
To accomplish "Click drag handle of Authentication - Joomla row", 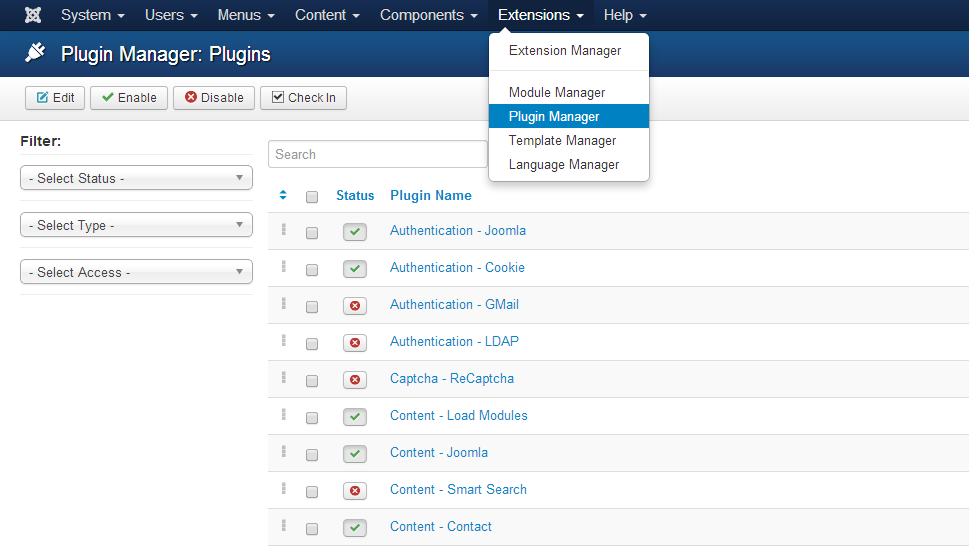I will (284, 229).
